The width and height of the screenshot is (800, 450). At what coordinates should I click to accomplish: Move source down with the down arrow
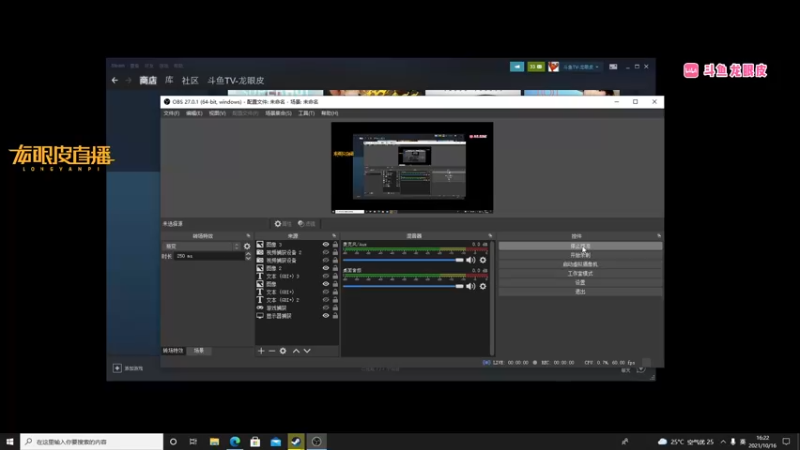(x=307, y=351)
